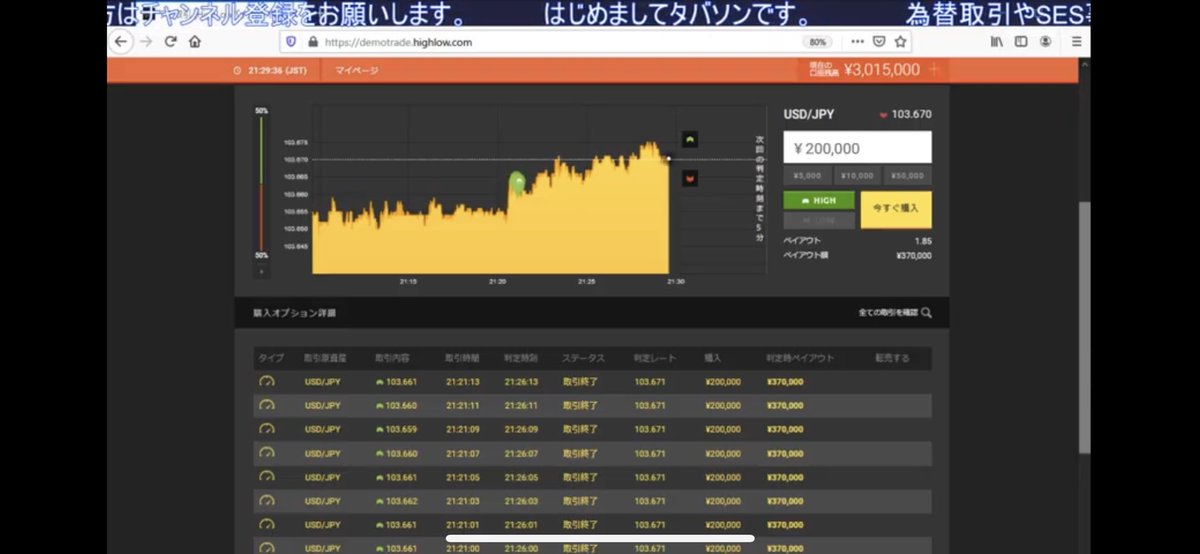Open the page actions three-dot menu
The image size is (1200, 554).
coord(858,42)
